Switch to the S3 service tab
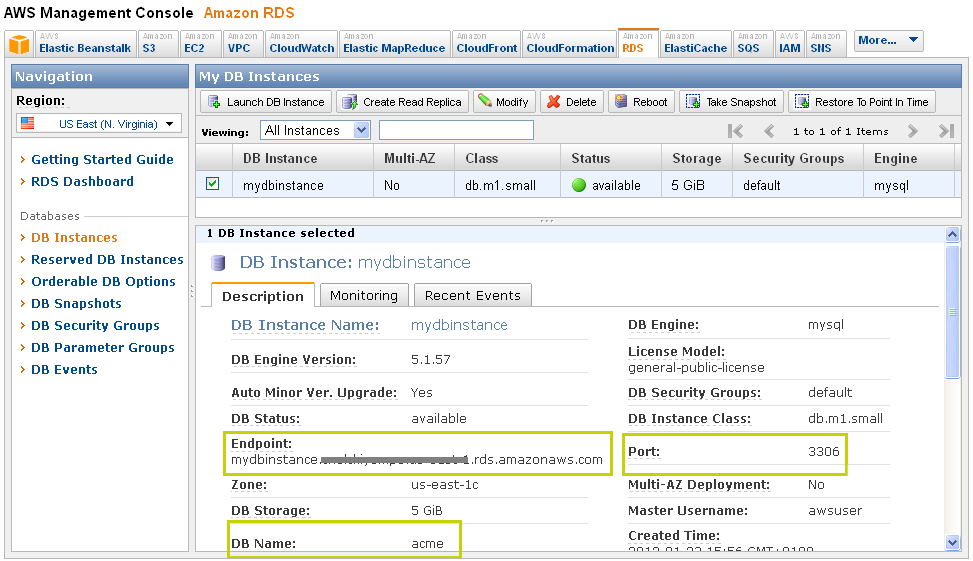Image resolution: width=973 pixels, height=561 pixels. (x=158, y=43)
